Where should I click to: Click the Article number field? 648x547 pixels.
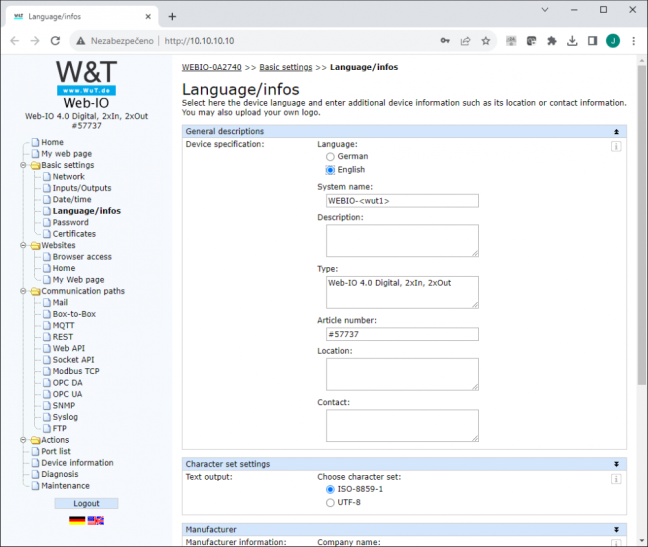click(x=402, y=334)
